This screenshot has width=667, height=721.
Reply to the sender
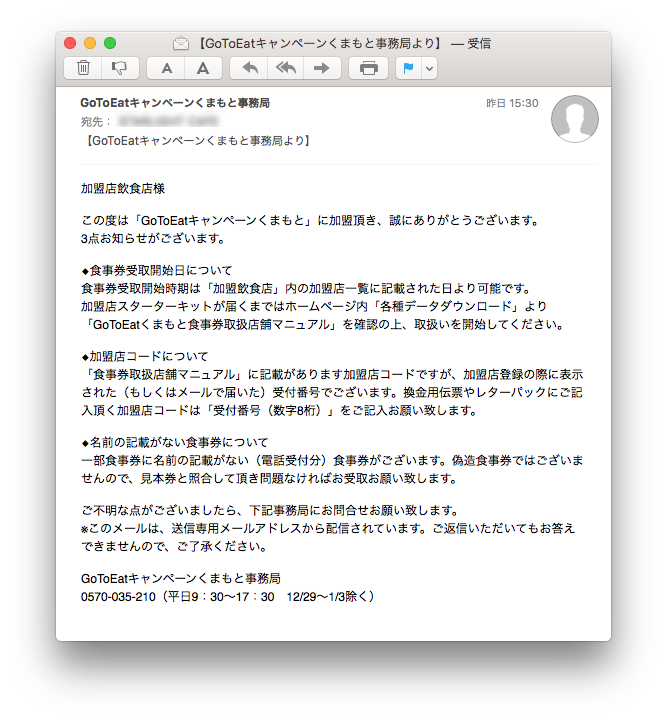250,68
